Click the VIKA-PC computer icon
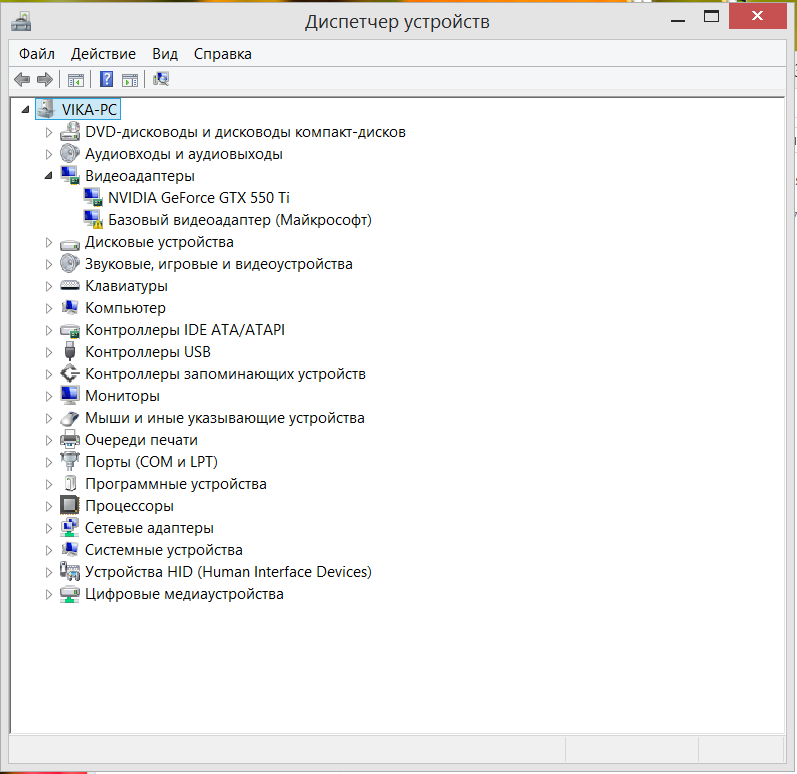Viewport: 797px width, 774px height. click(46, 109)
